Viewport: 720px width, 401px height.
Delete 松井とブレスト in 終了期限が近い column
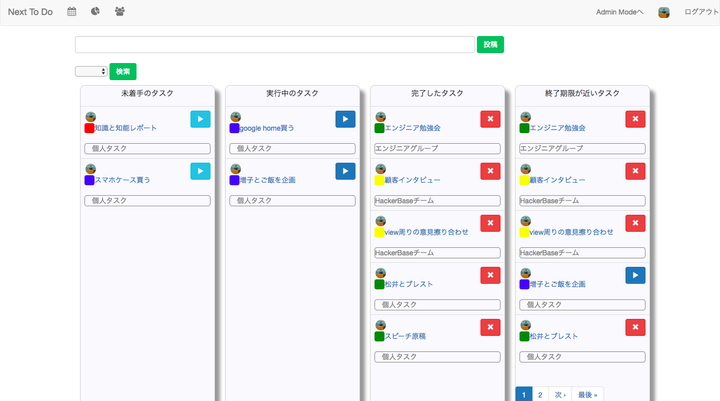pos(636,327)
